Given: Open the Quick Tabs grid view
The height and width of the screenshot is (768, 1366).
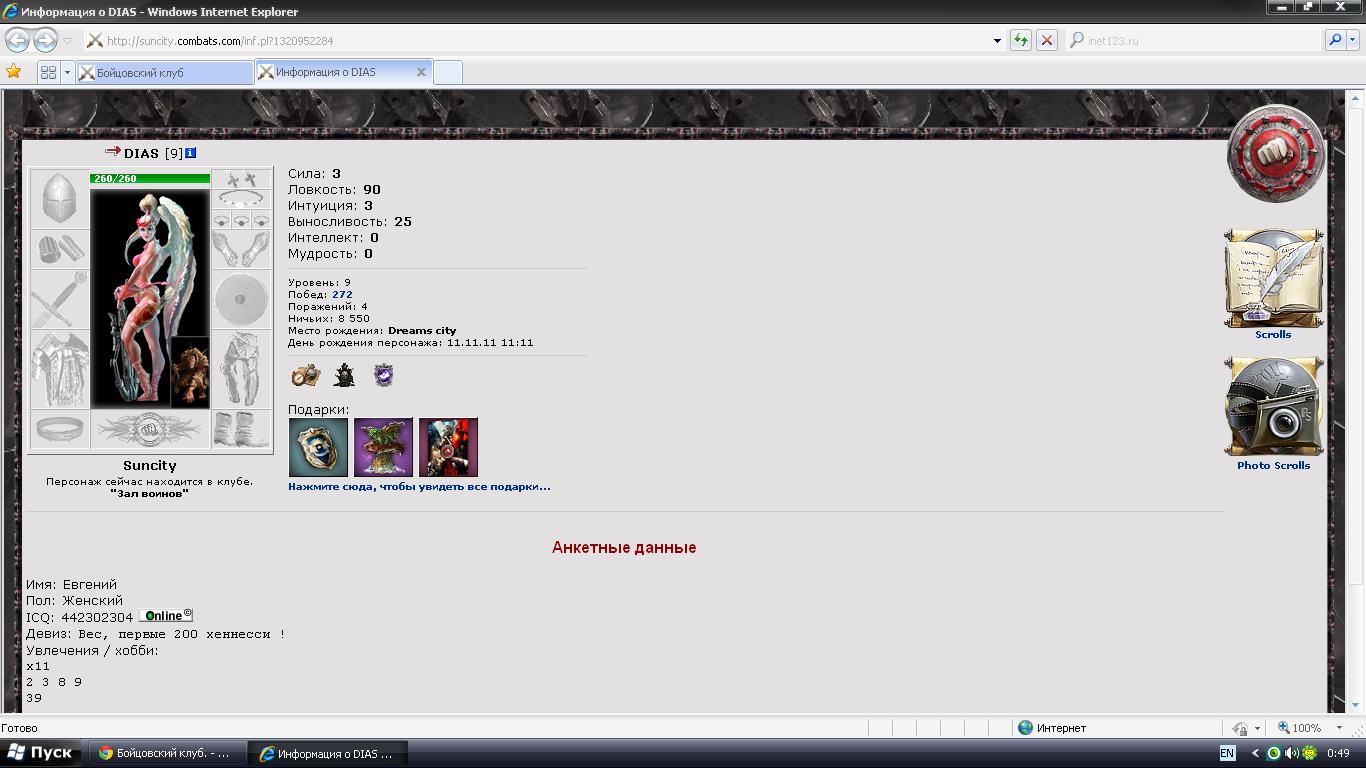Looking at the screenshot, I should 48,72.
